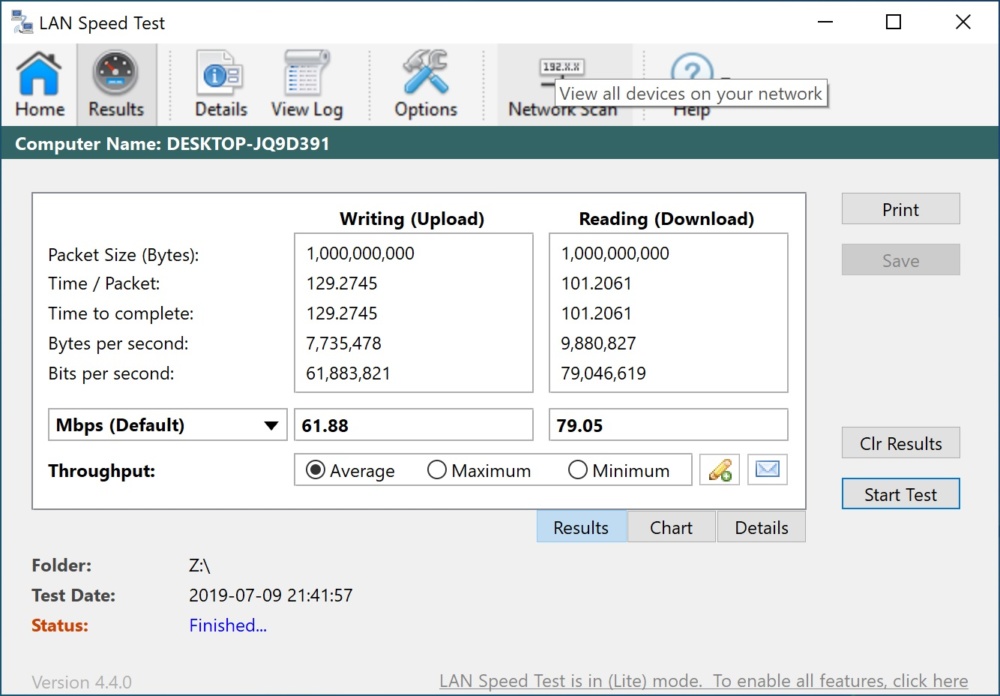Go to the Home toolbar icon

coord(39,84)
